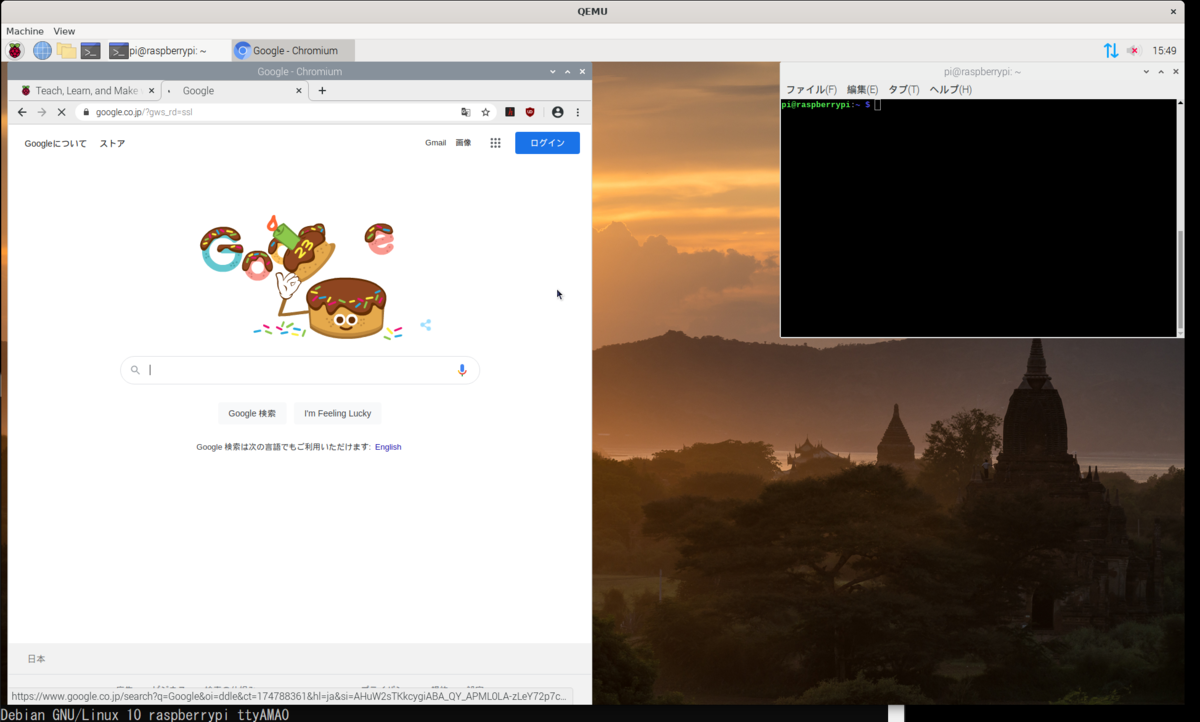Close the QEMU window

click(x=1174, y=12)
